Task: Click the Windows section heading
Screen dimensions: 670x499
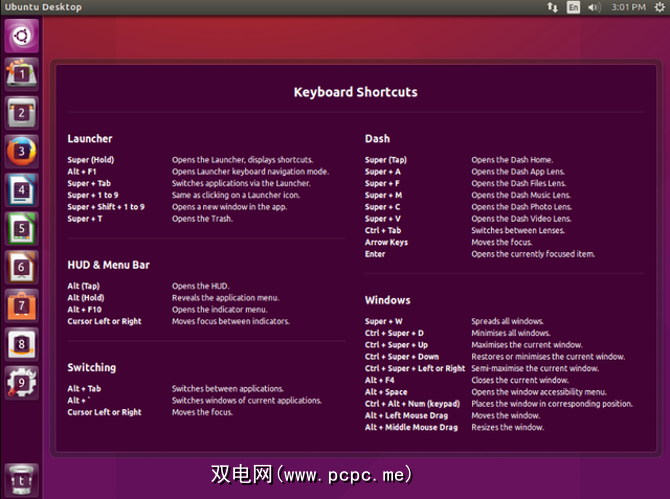Action: (x=387, y=300)
